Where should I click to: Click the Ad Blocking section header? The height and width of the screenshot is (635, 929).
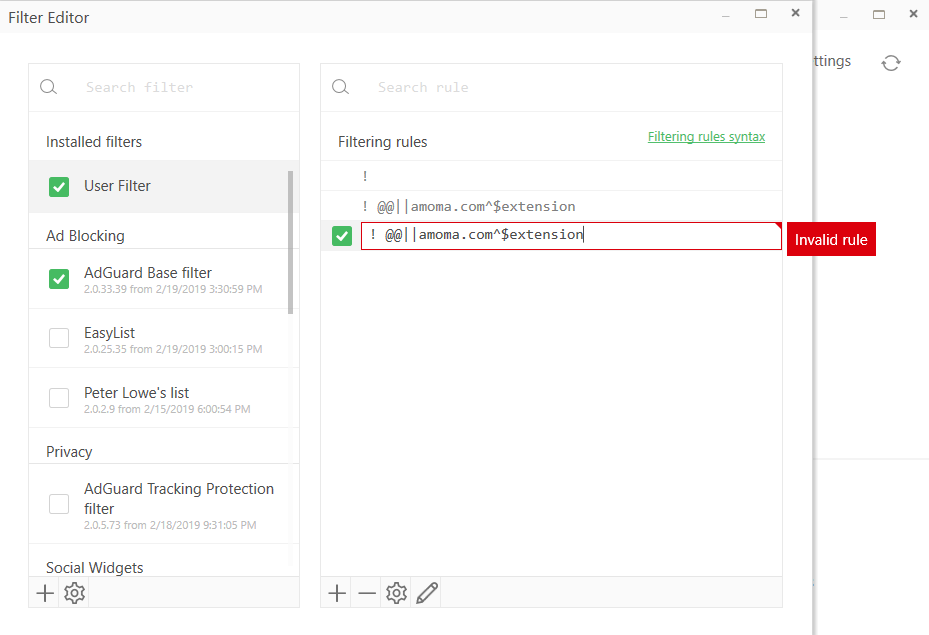pyautogui.click(x=85, y=236)
